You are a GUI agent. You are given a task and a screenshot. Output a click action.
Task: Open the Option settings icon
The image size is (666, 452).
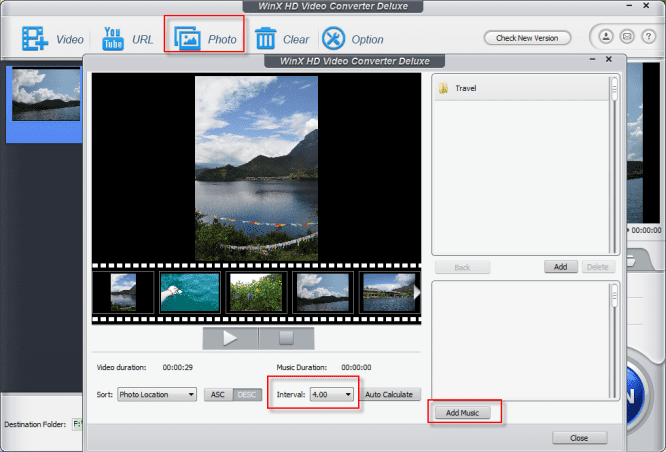click(333, 39)
